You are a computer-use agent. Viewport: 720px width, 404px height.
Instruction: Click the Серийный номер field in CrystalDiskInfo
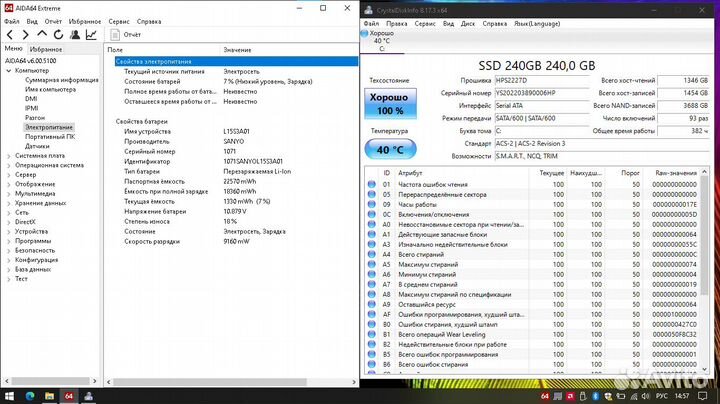click(x=542, y=93)
